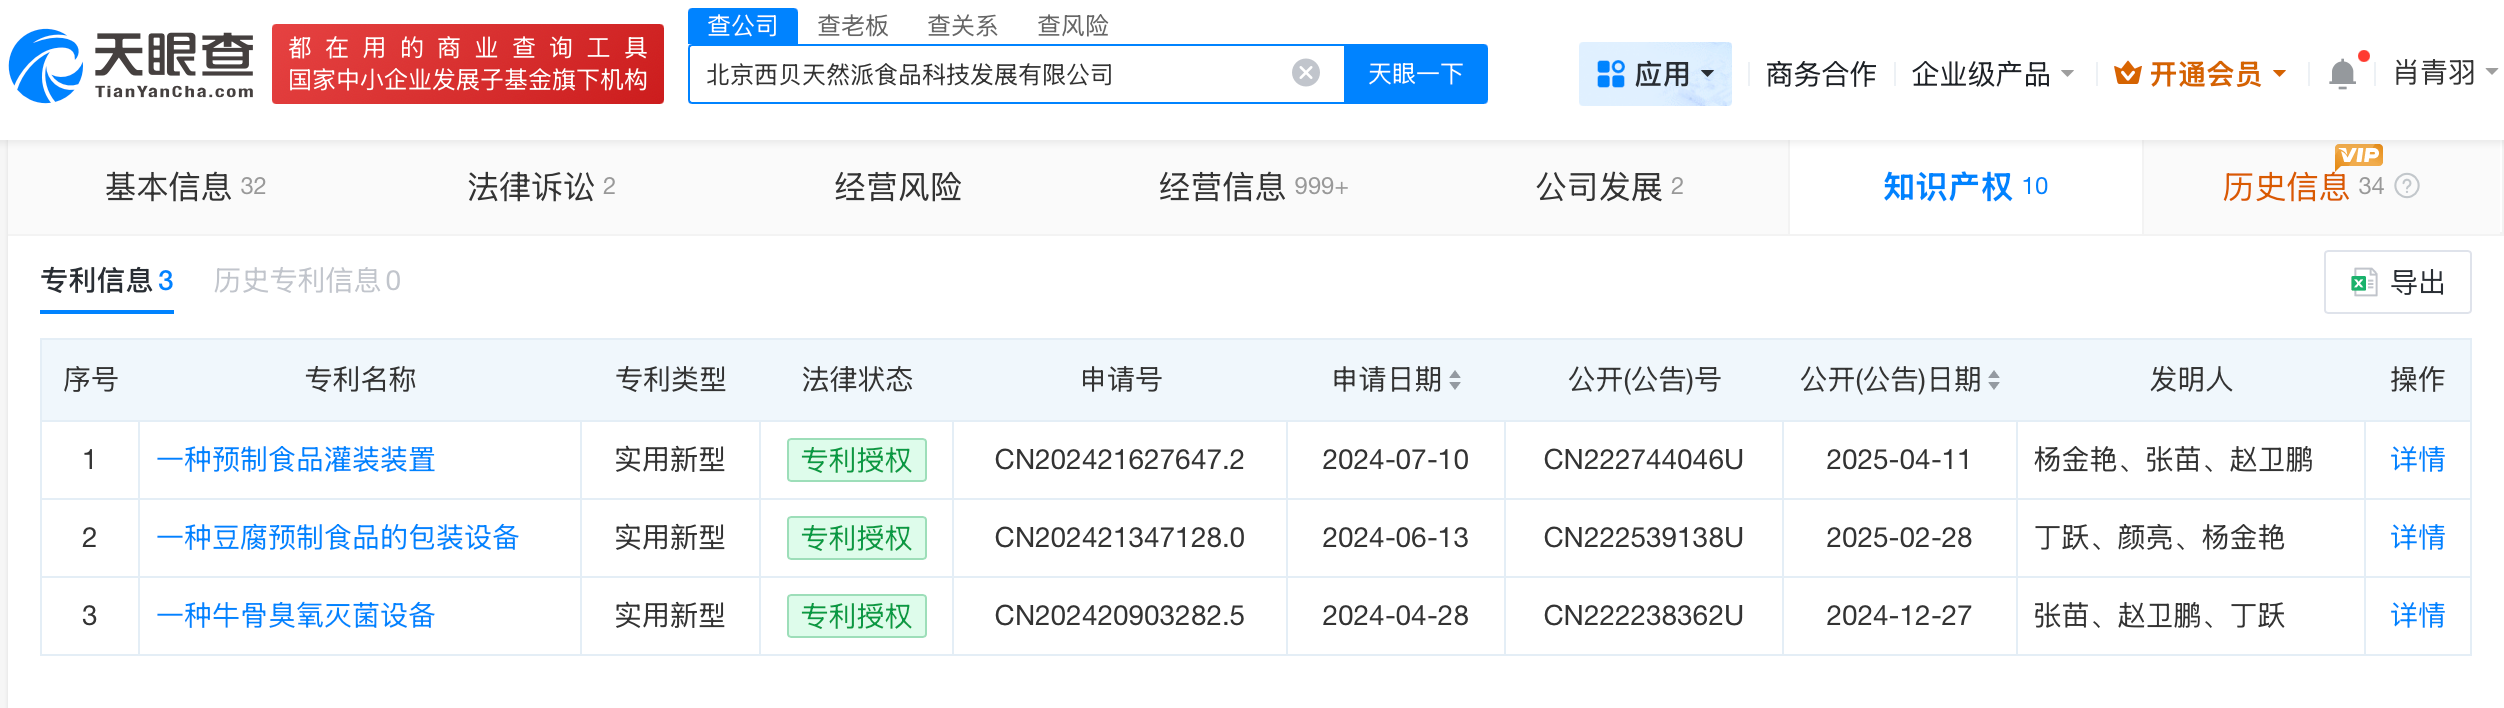Viewport: 2504px width, 708px height.
Task: Select the 查老板 search mode
Action: coord(852,26)
